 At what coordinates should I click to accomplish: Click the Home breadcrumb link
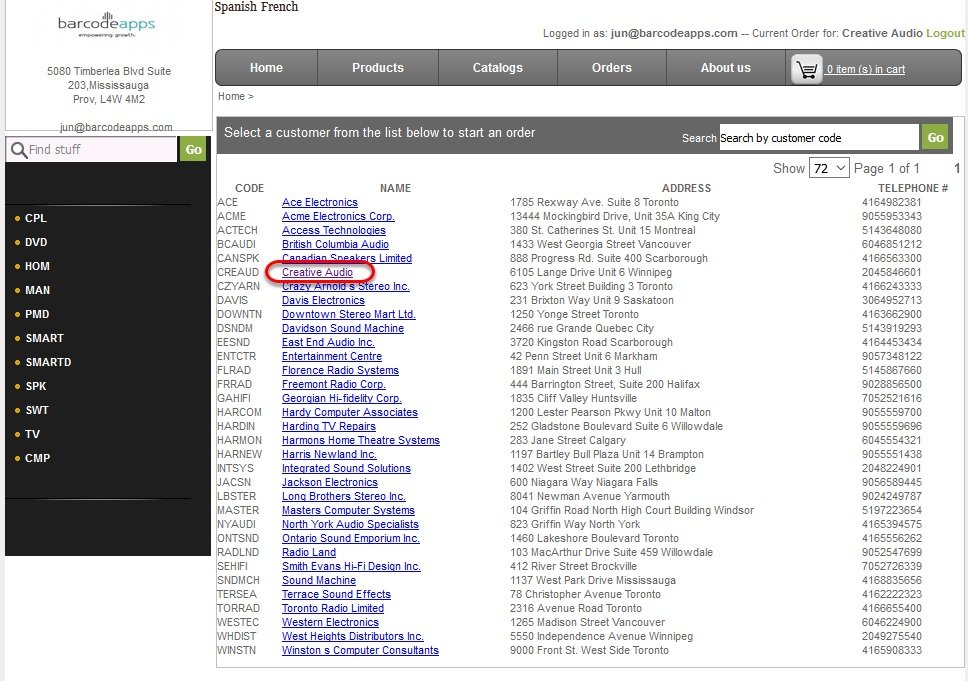[x=232, y=96]
